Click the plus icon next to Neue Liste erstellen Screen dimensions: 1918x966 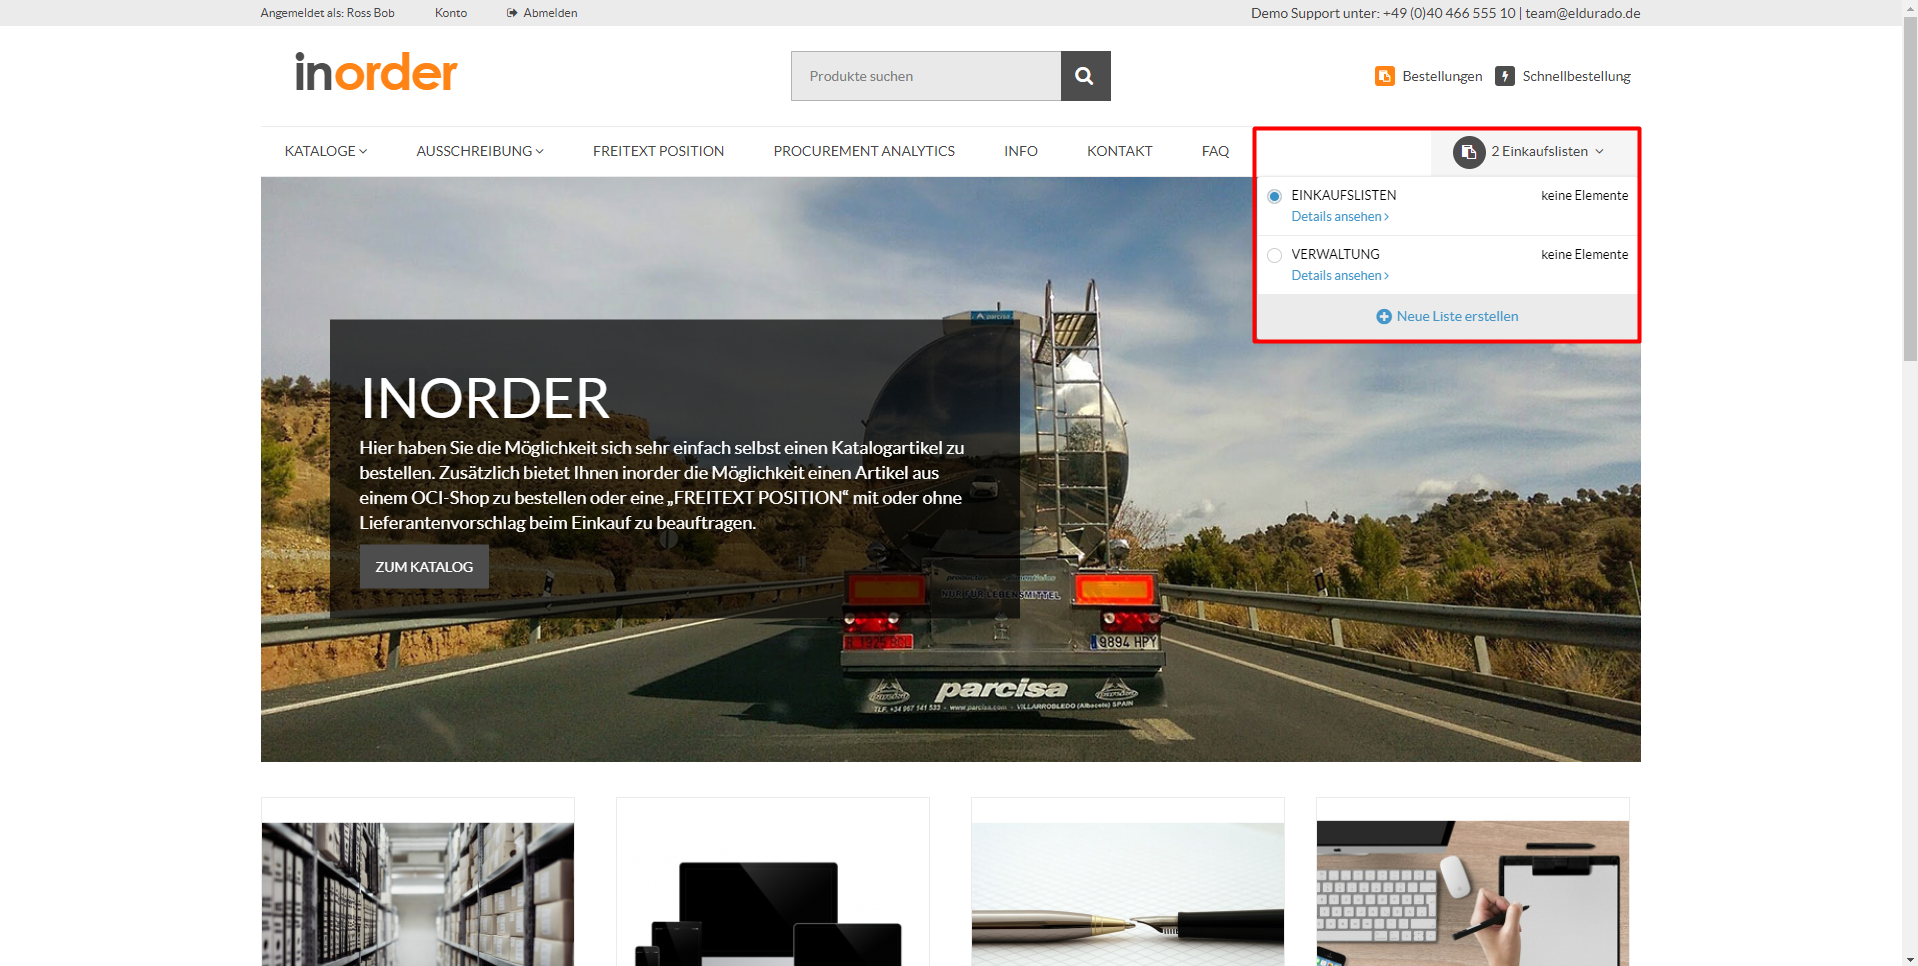[1383, 316]
